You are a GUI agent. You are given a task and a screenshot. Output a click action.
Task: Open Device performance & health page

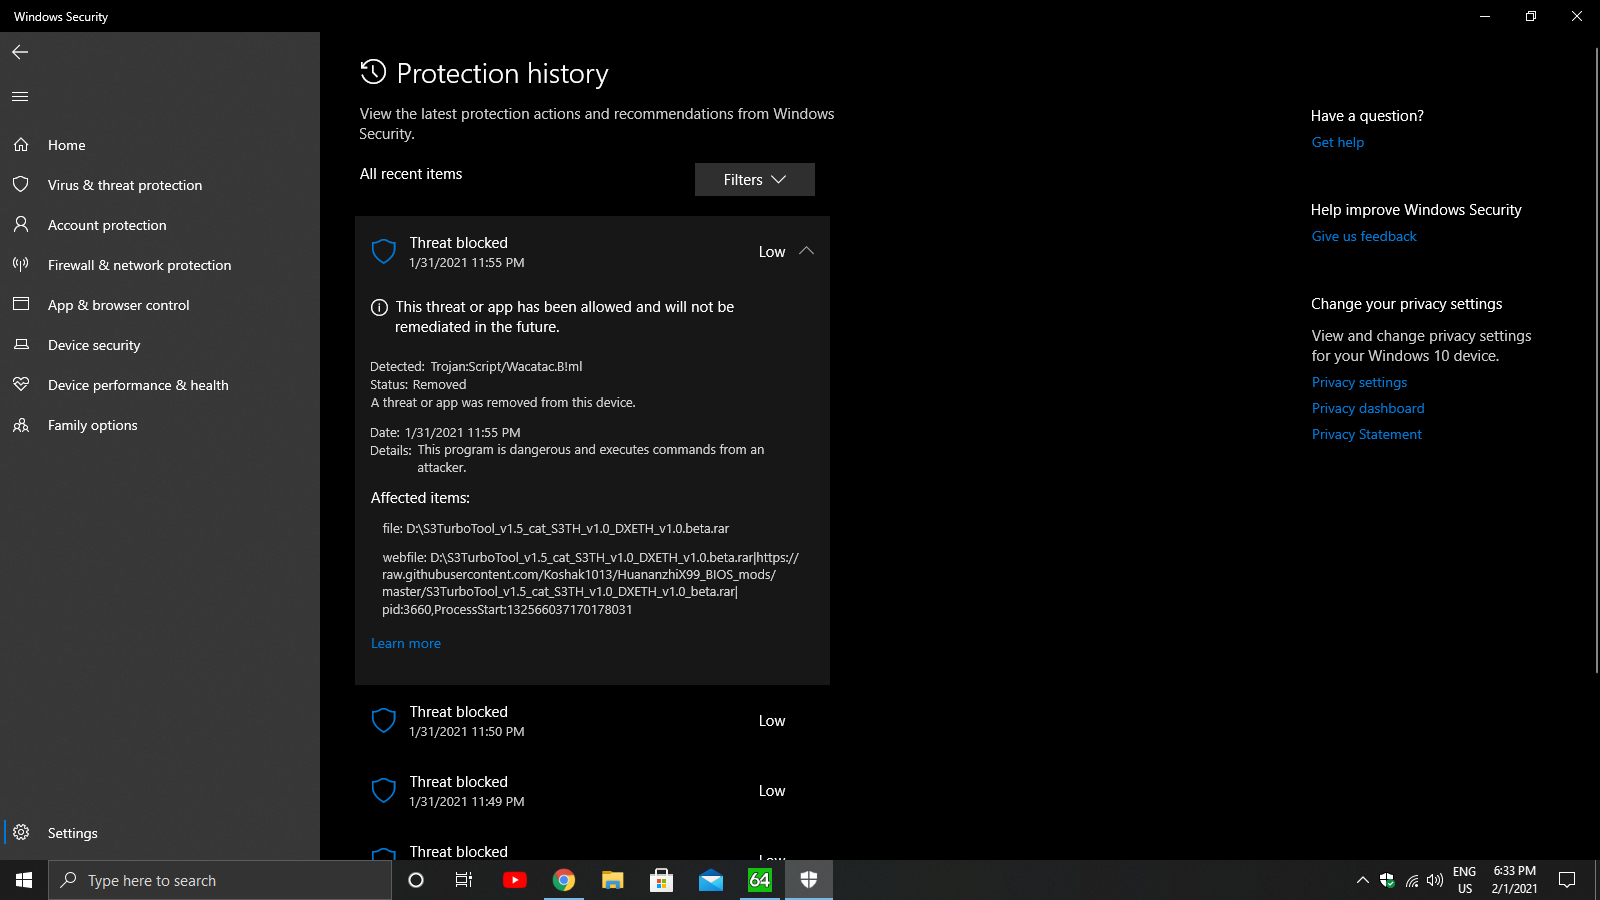click(160, 385)
